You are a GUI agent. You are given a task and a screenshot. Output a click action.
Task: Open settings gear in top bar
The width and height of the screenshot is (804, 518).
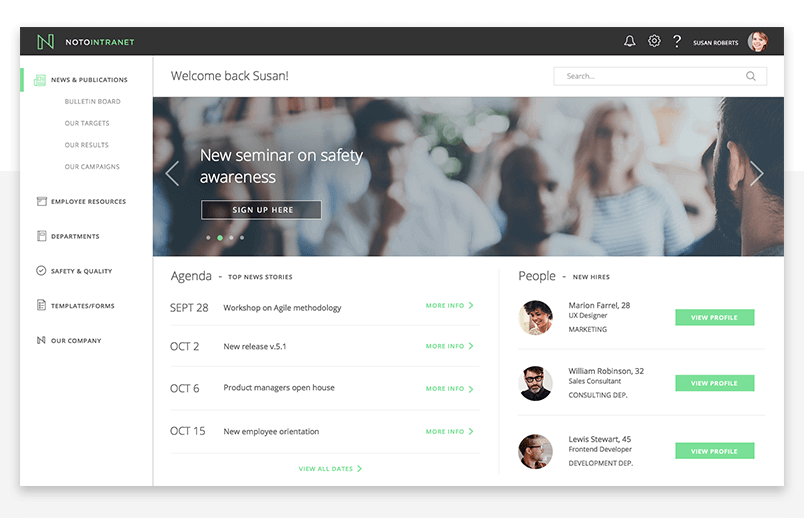pos(654,41)
